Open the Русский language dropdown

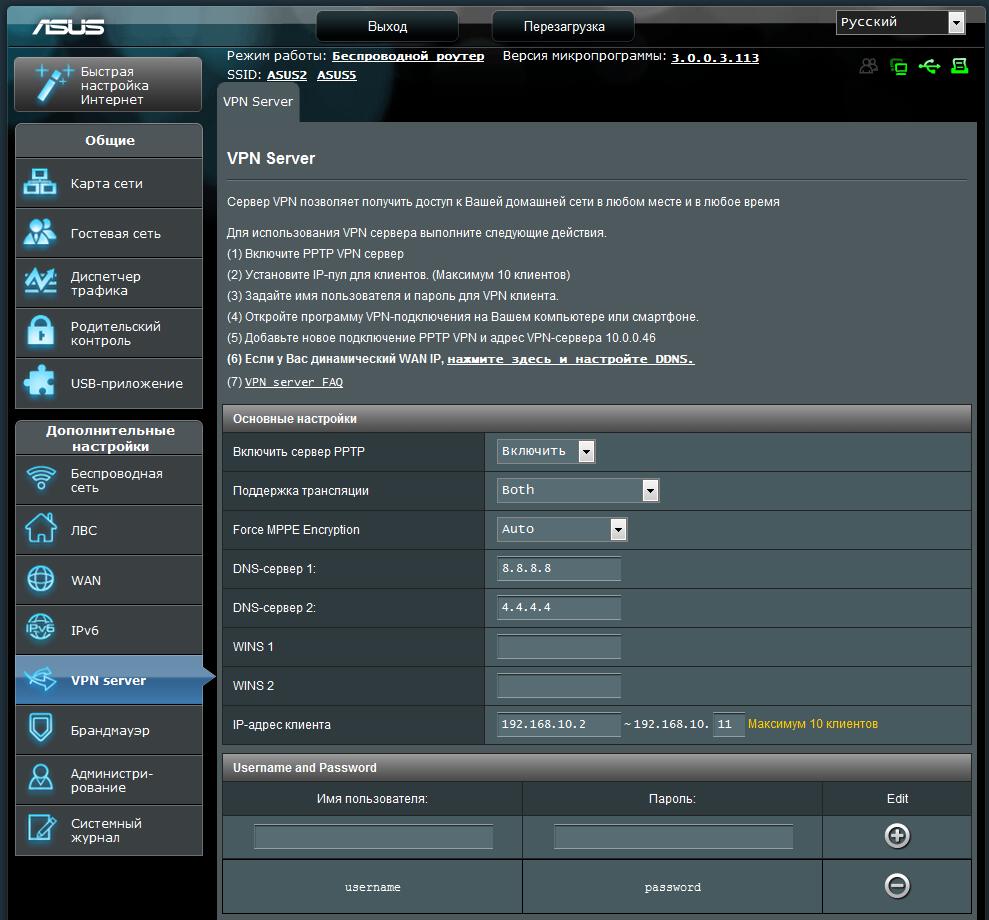point(900,23)
